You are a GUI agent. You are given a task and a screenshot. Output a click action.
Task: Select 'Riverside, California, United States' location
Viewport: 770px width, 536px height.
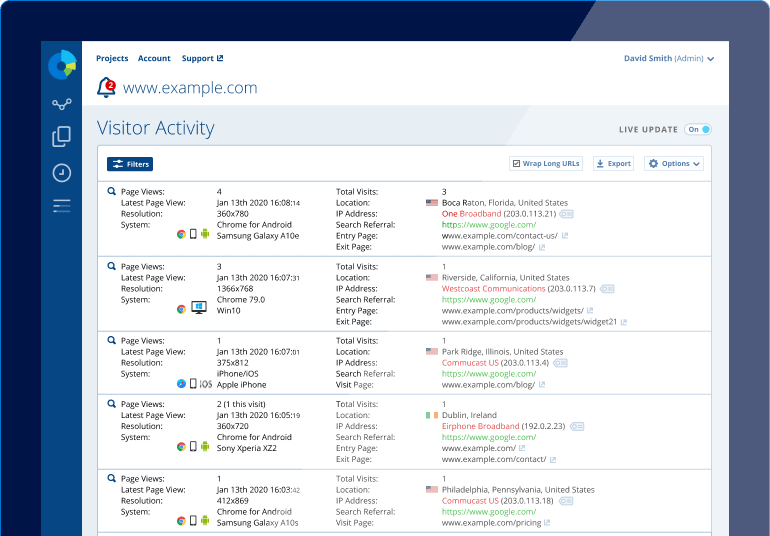[x=505, y=278]
